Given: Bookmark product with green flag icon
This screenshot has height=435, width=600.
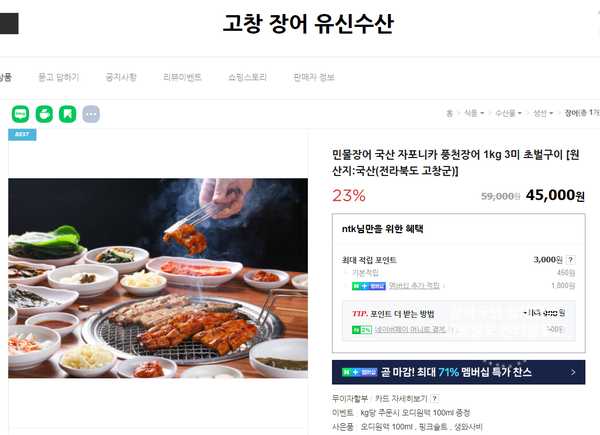Looking at the screenshot, I should pos(67,114).
